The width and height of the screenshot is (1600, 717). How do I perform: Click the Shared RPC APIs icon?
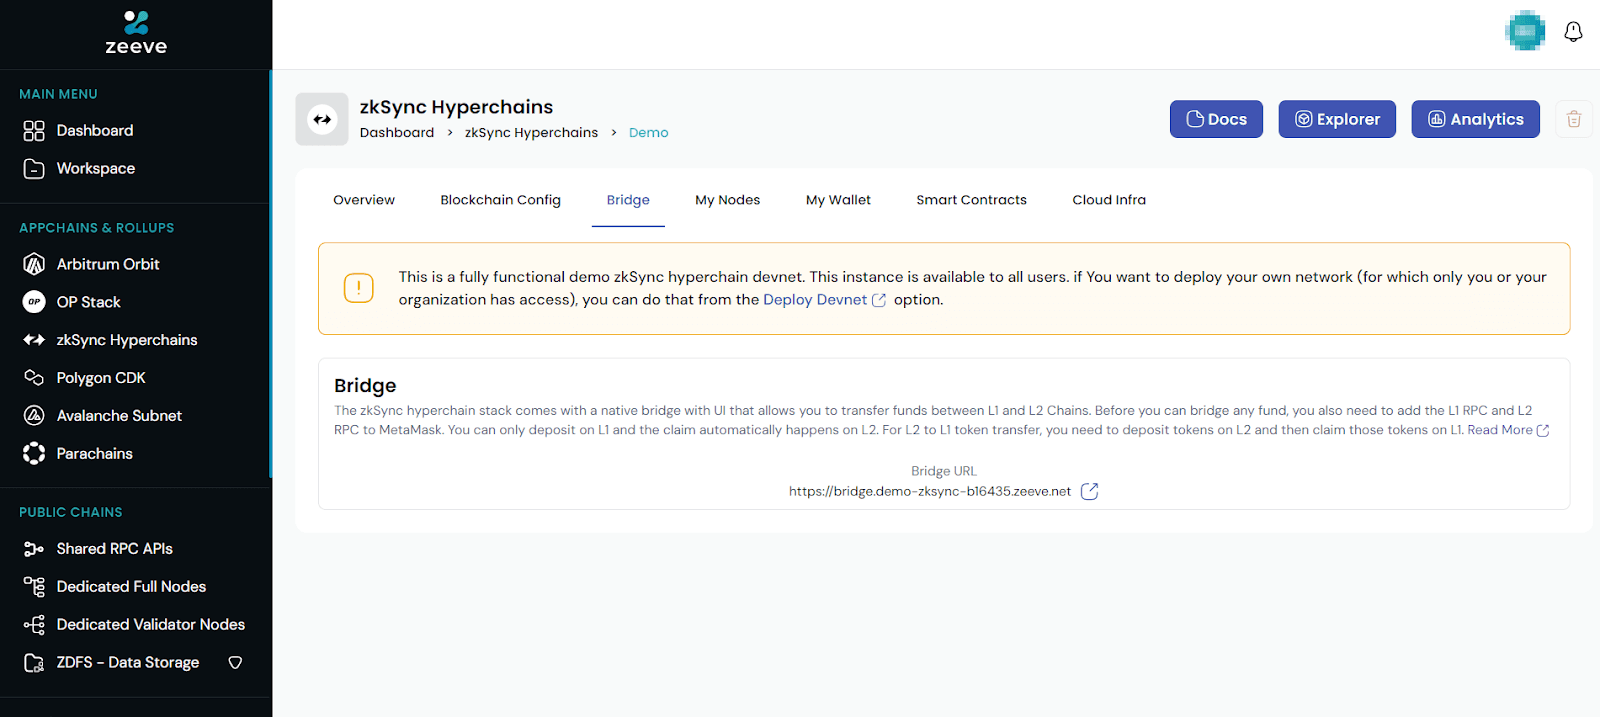coord(34,549)
